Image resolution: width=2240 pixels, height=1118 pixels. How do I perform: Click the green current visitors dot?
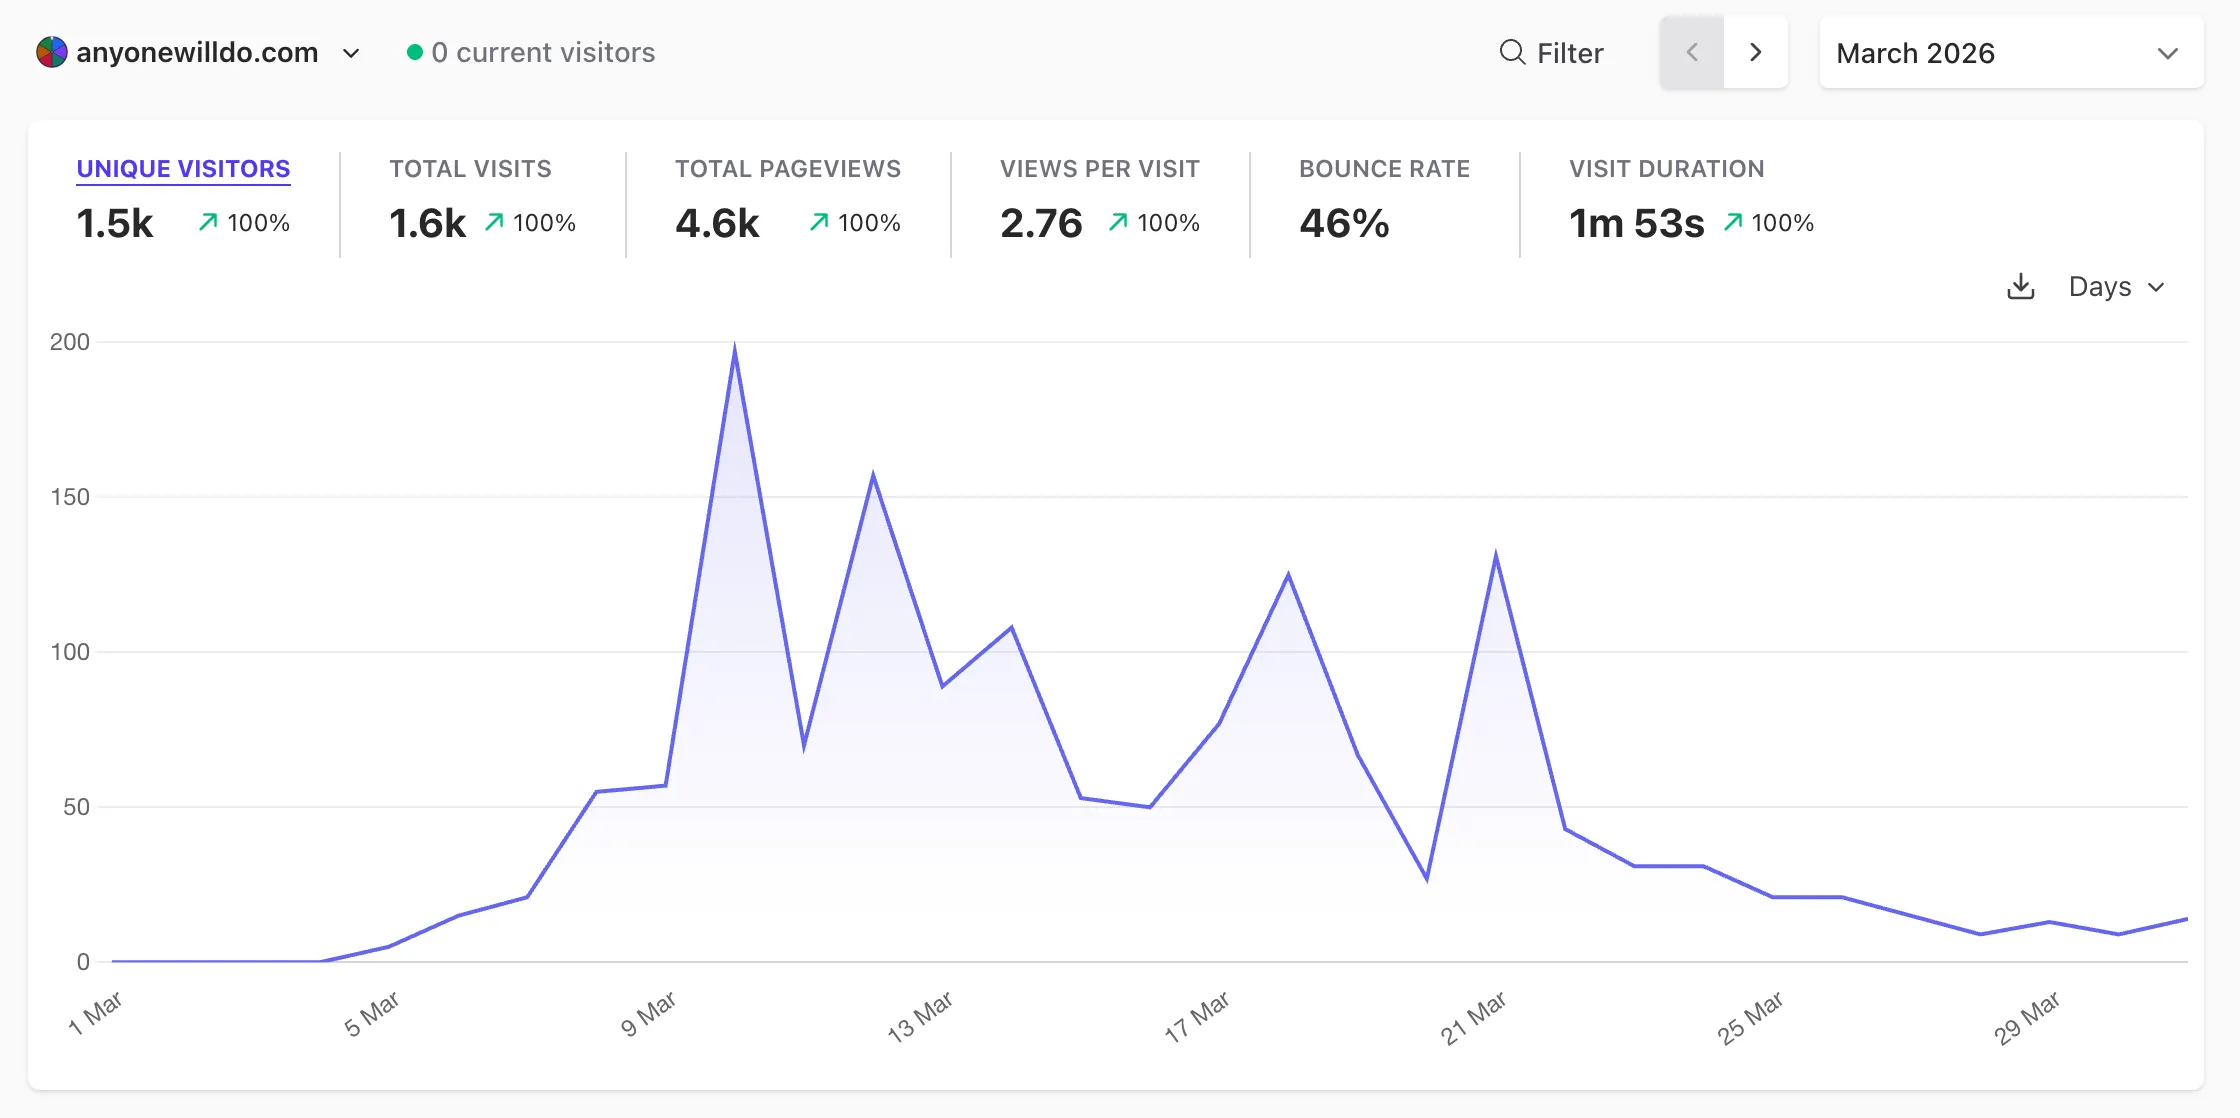(414, 52)
